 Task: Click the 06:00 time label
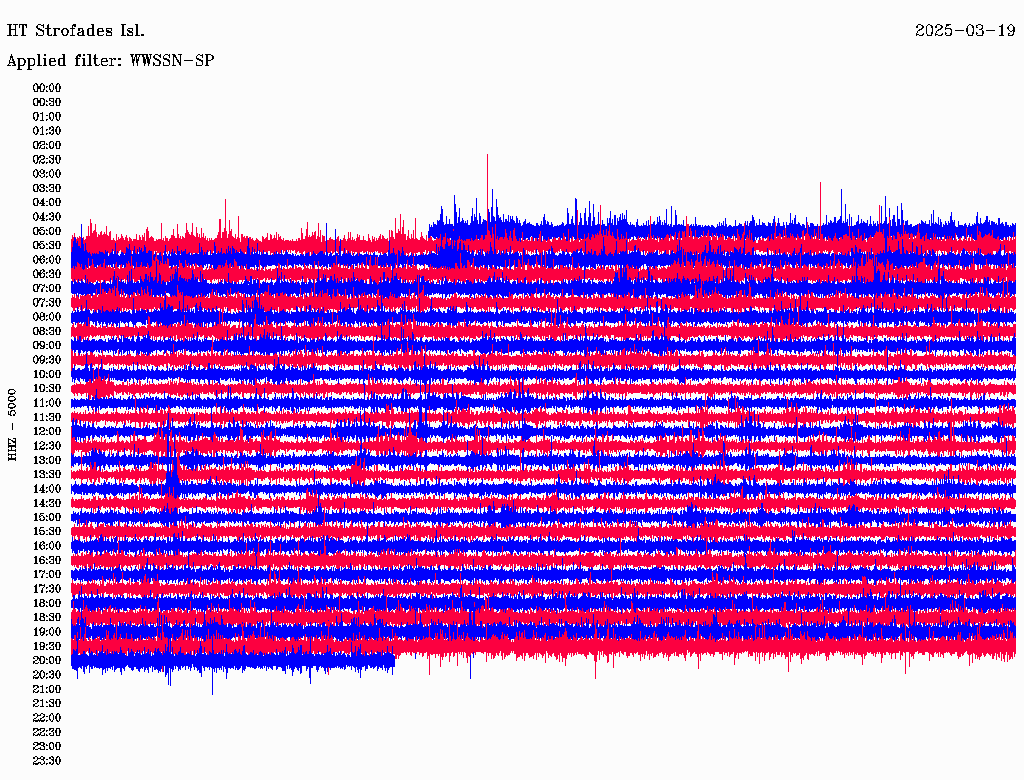tap(47, 259)
